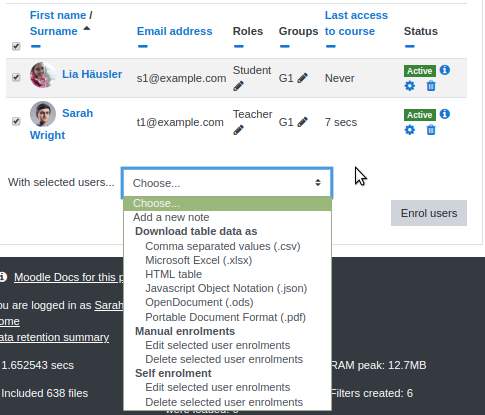Uncheck Lia Häusler's row checkbox
Viewport: 485px width, 415px height.
[x=16, y=77]
